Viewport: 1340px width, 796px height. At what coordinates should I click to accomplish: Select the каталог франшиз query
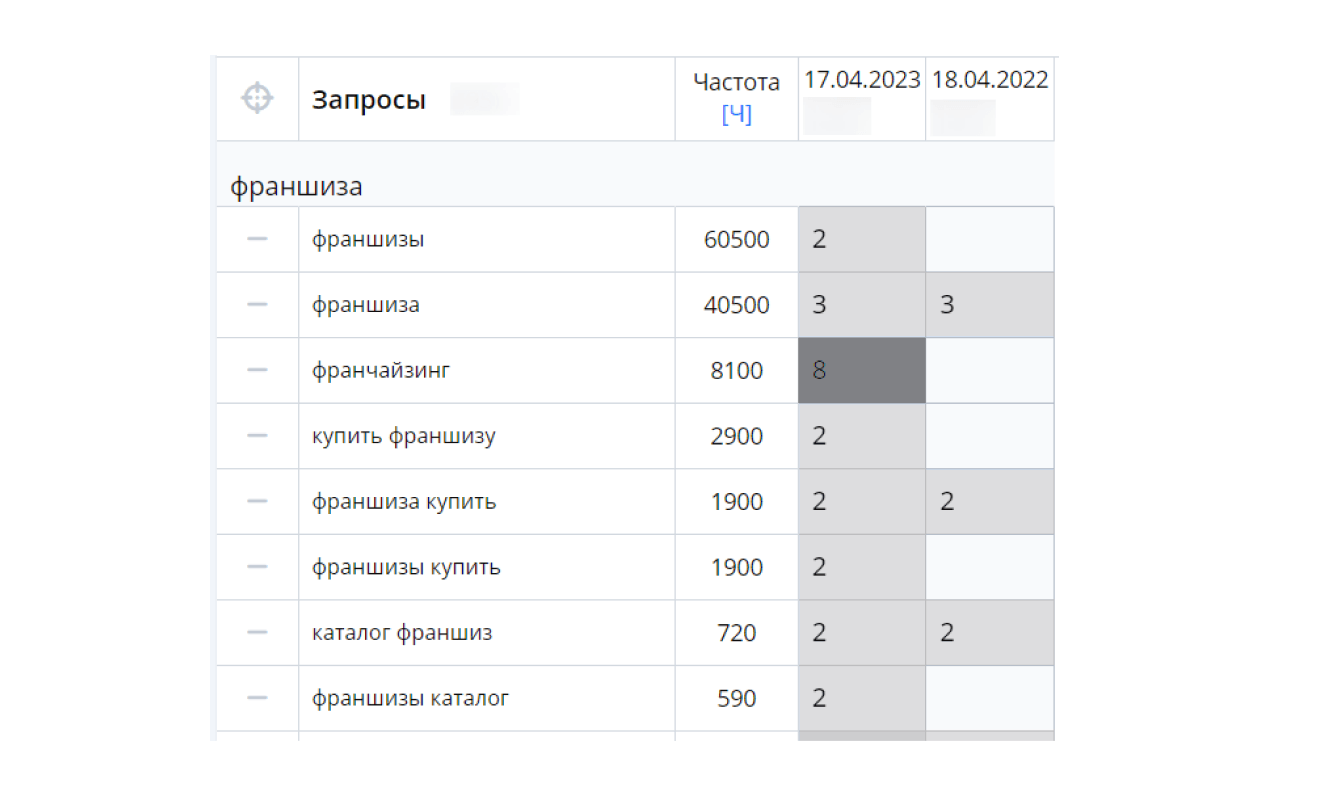[402, 633]
